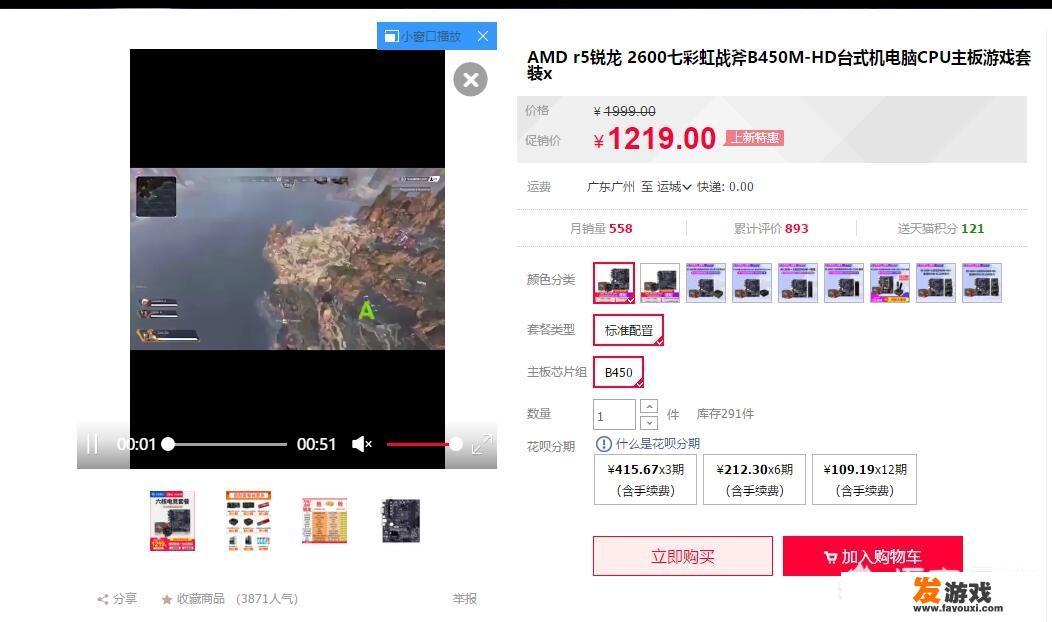Unmute the video with the speaker icon
The width and height of the screenshot is (1052, 622).
[362, 444]
